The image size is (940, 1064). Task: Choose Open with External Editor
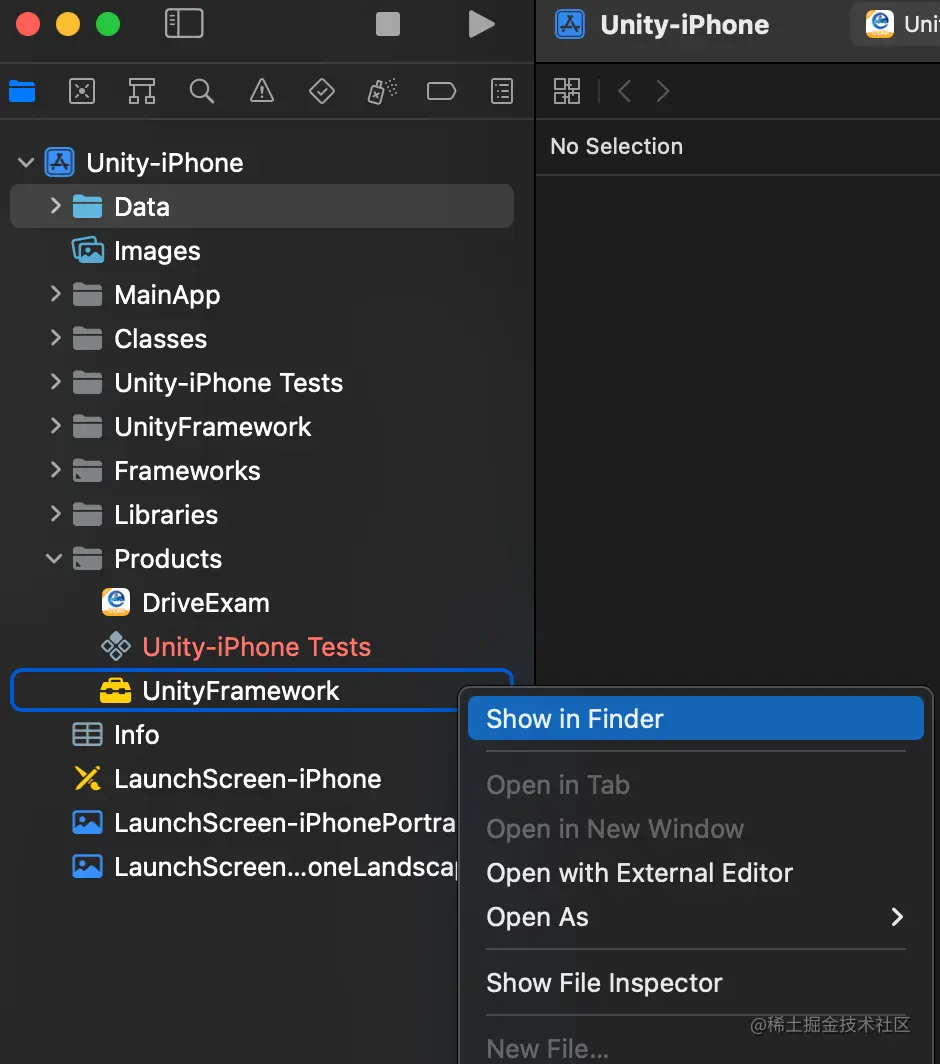[696, 873]
